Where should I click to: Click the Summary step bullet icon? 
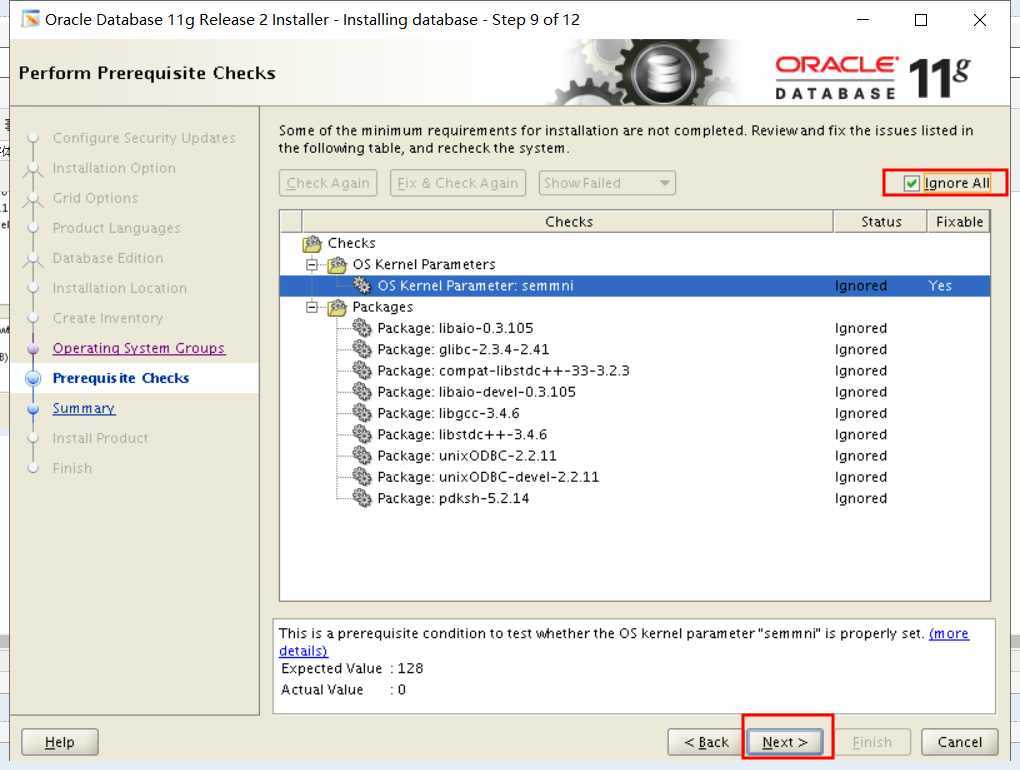coord(33,409)
